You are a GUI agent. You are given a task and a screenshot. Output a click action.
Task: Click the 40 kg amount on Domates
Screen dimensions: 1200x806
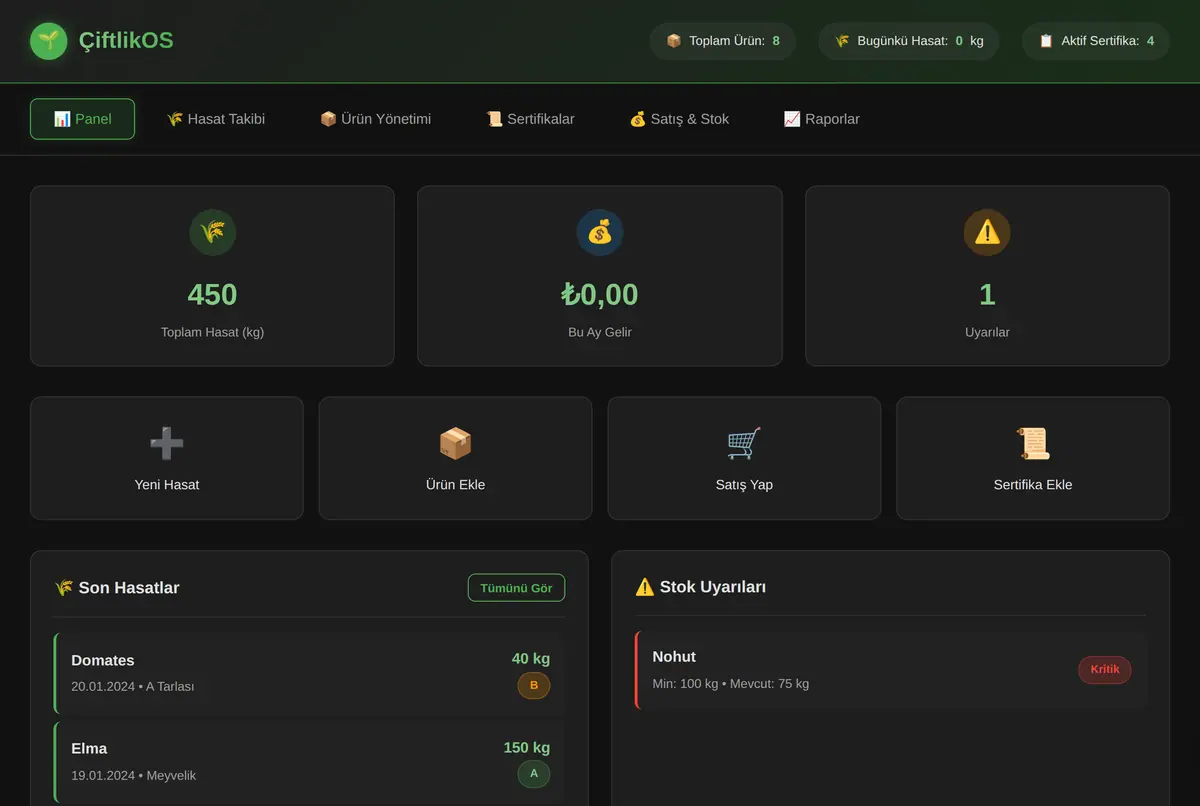tap(531, 659)
